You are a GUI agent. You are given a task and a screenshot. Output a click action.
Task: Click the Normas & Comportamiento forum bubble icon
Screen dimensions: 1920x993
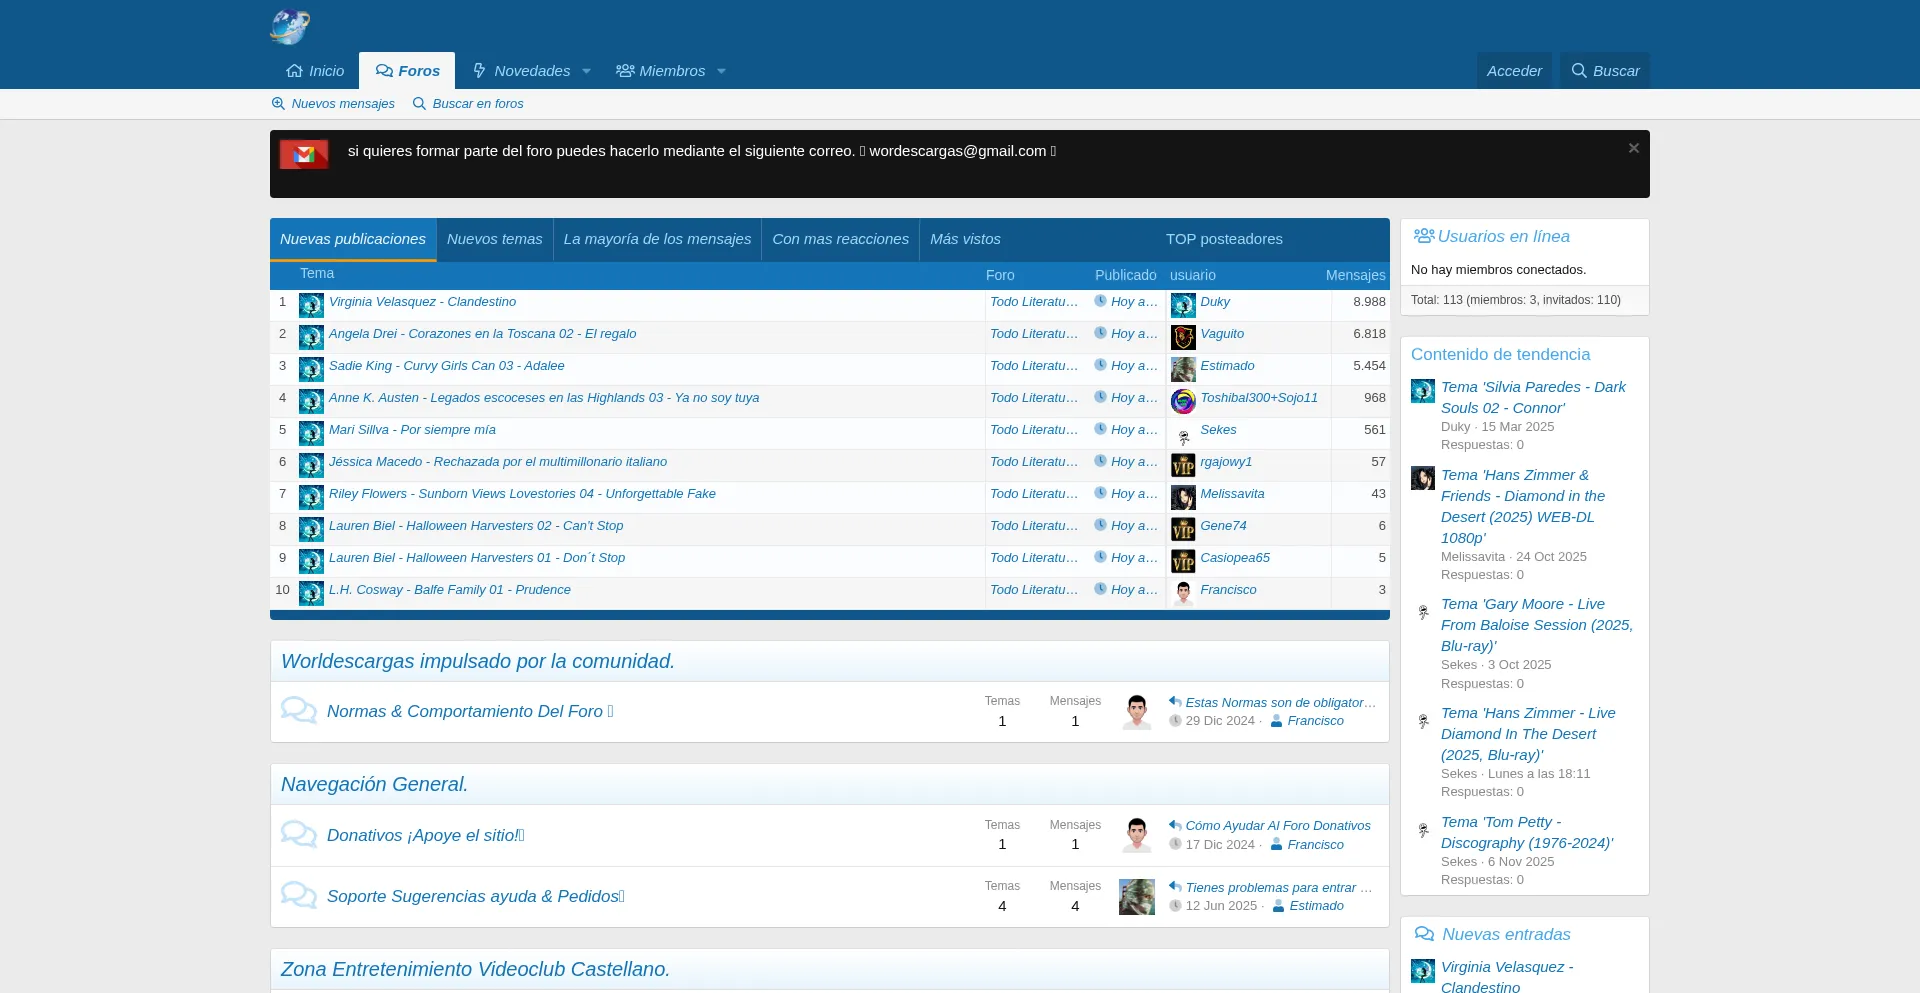(x=298, y=711)
